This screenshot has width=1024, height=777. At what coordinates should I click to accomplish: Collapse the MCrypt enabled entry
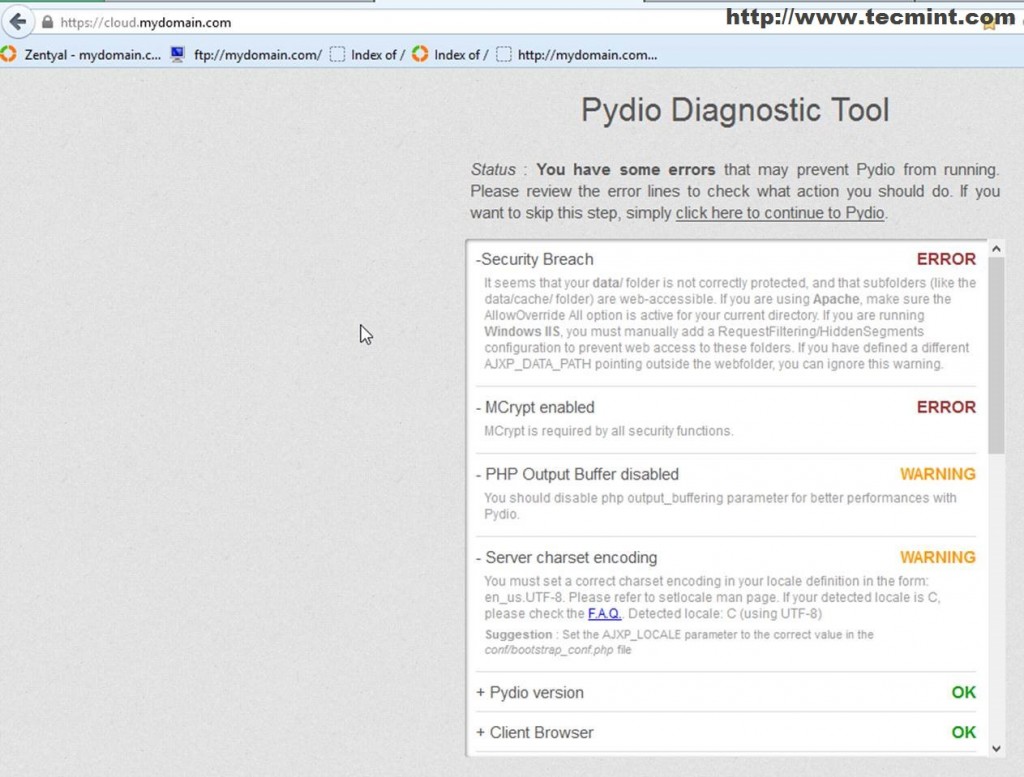[x=535, y=407]
